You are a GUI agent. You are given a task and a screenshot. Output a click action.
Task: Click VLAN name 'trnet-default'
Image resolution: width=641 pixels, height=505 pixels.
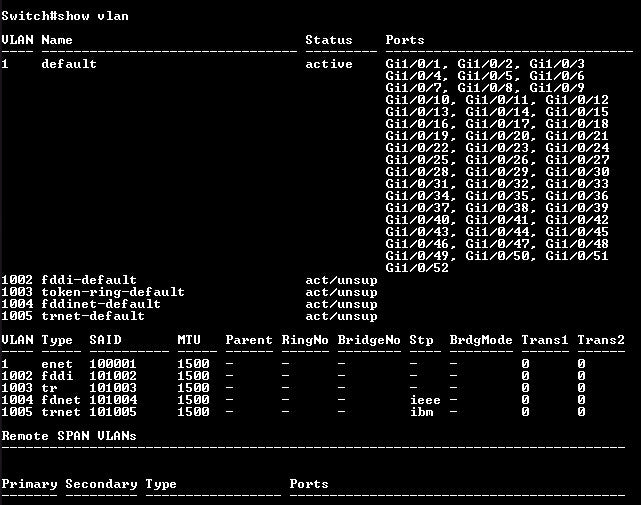[93, 316]
